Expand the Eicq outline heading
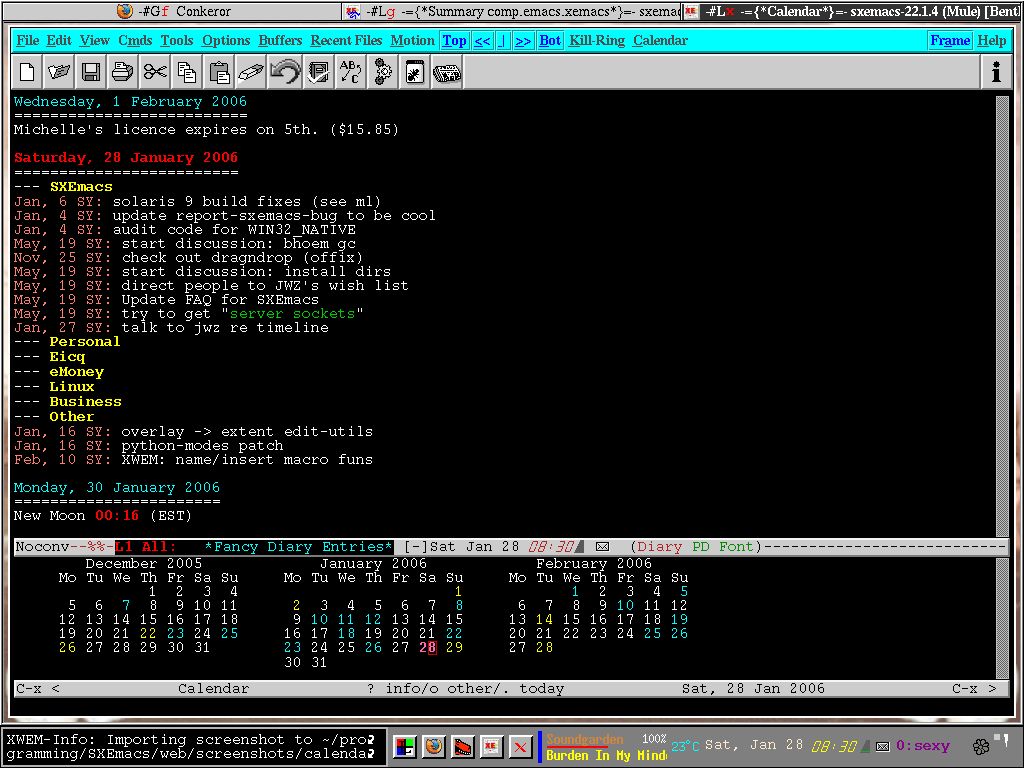This screenshot has width=1024, height=768. [x=67, y=357]
